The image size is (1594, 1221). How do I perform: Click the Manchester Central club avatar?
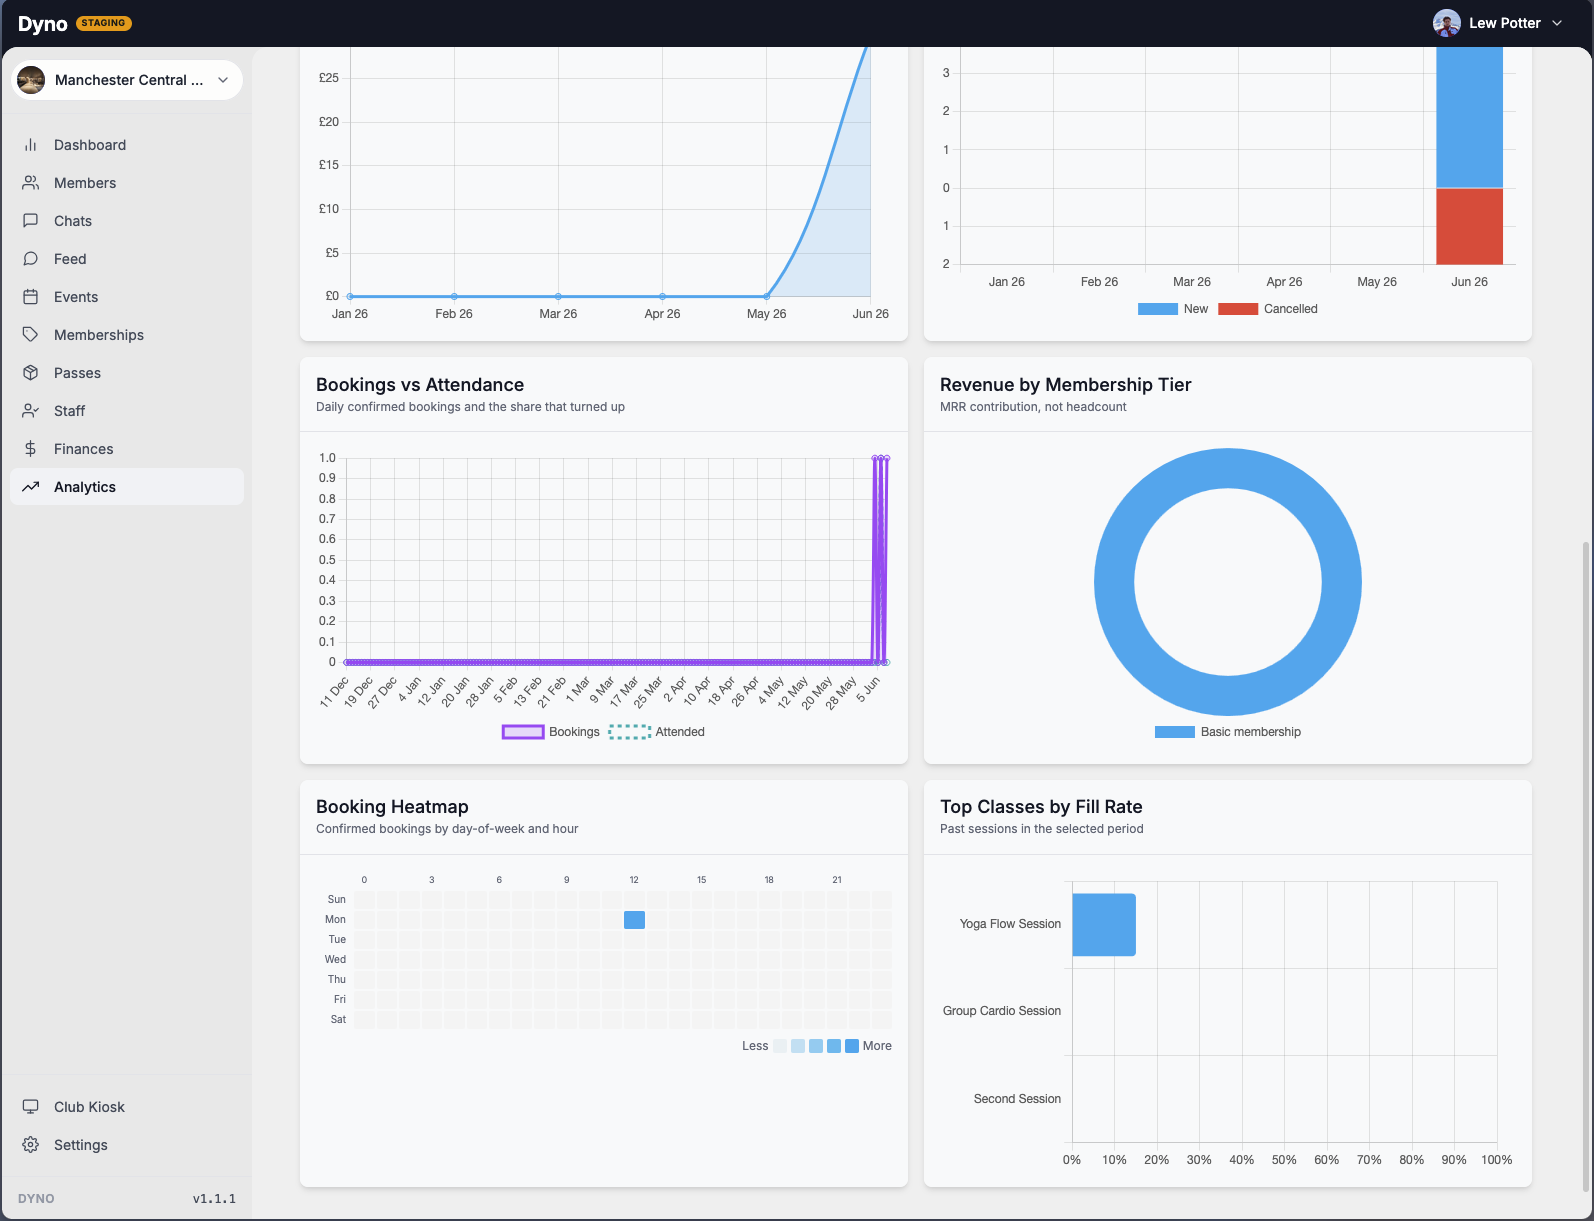pyautogui.click(x=31, y=80)
